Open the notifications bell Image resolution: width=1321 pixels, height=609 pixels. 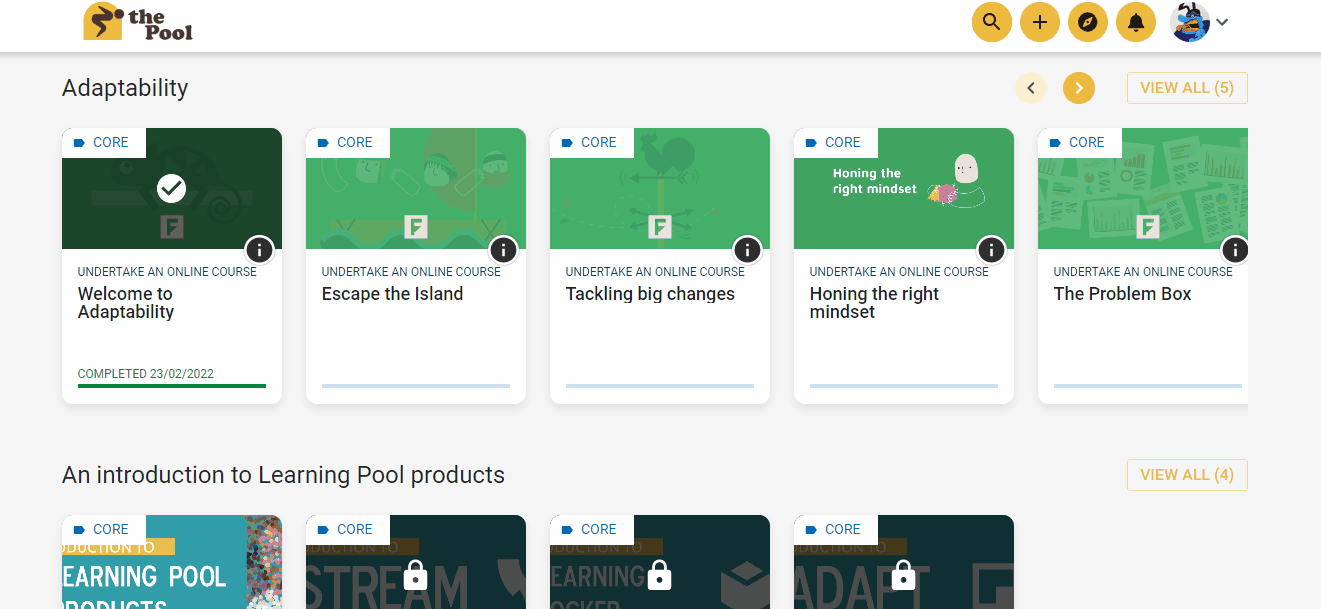coord(1135,22)
